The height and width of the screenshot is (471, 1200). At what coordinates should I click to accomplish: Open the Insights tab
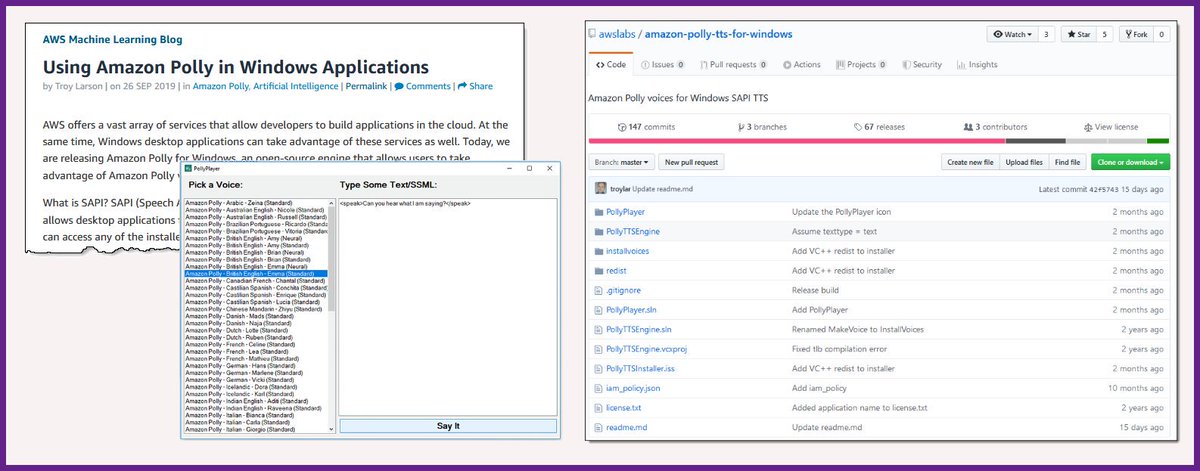point(977,65)
